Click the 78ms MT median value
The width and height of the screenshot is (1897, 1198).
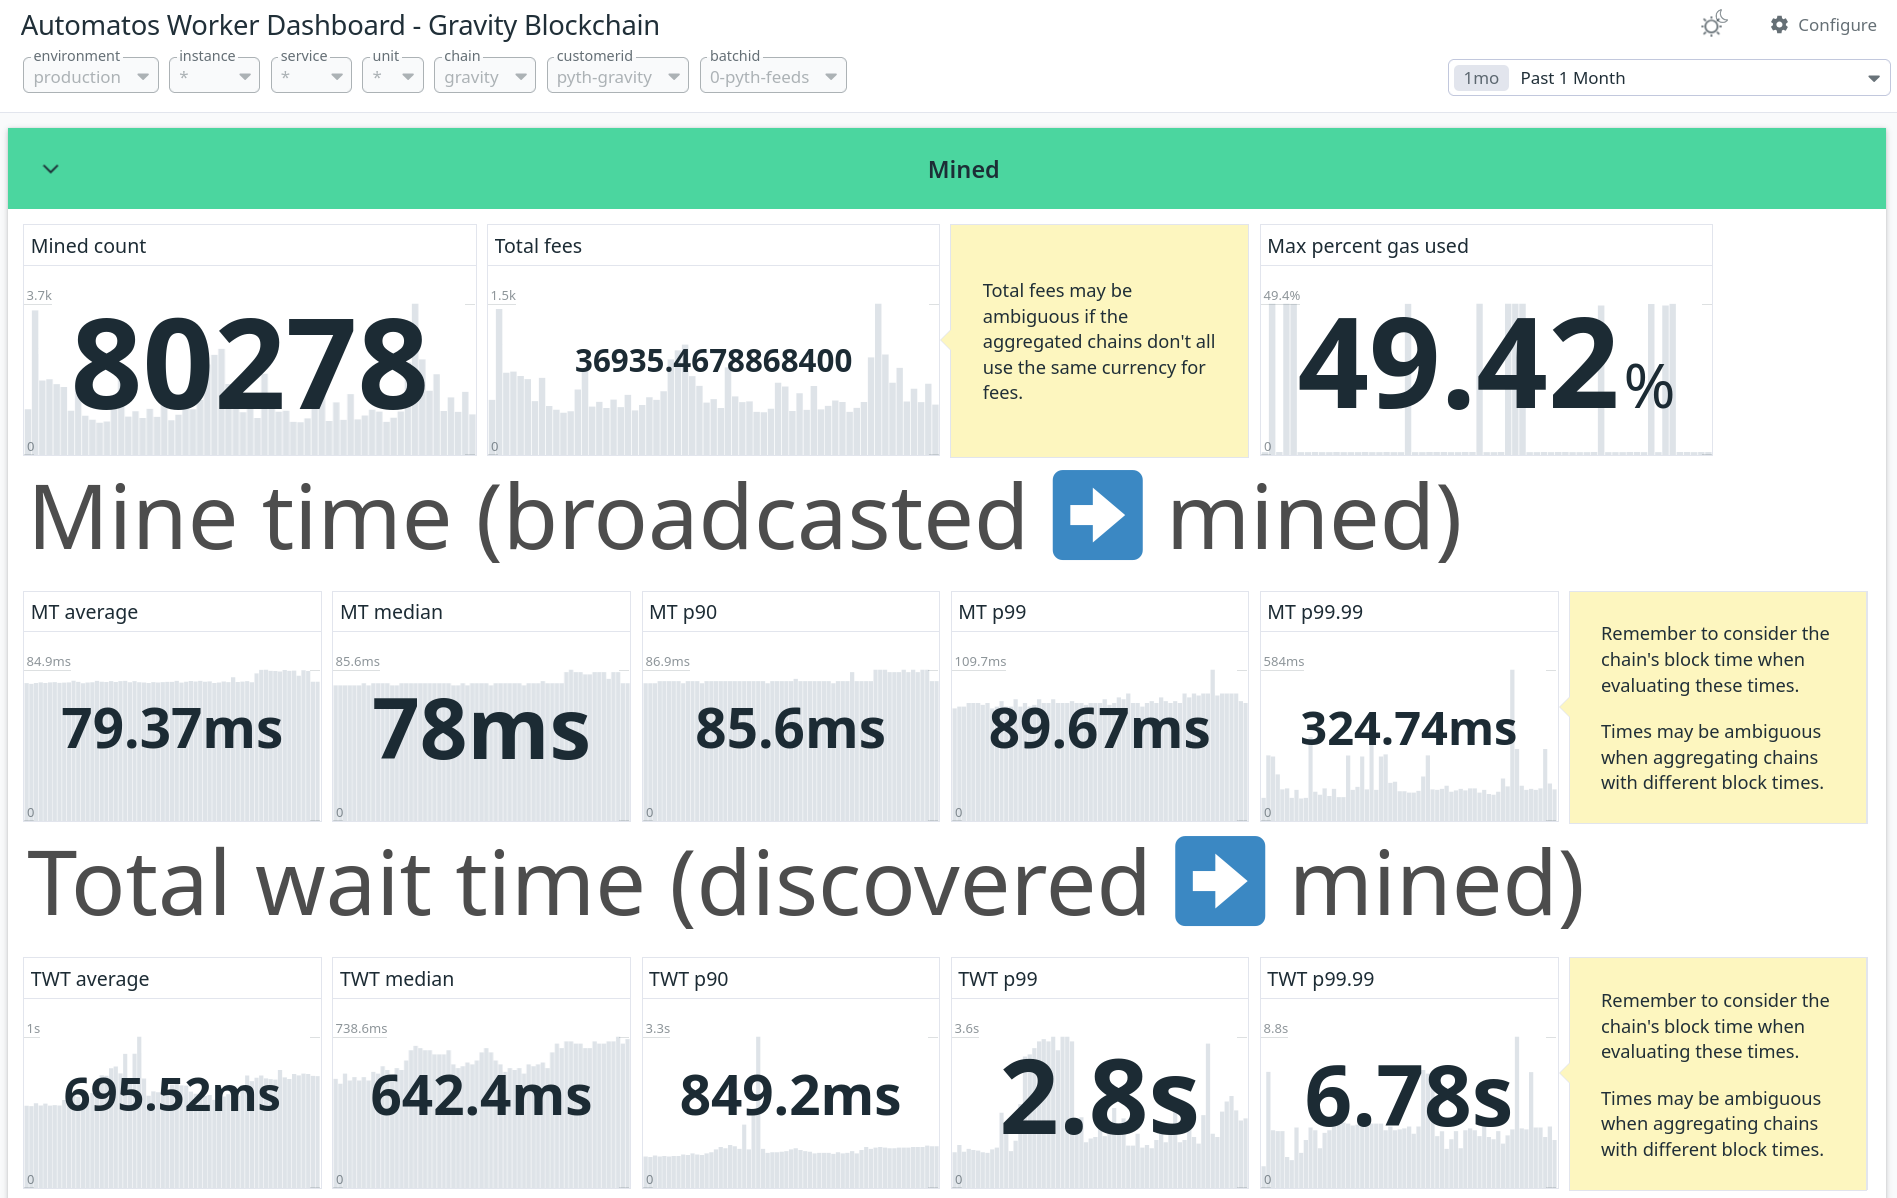click(x=481, y=729)
